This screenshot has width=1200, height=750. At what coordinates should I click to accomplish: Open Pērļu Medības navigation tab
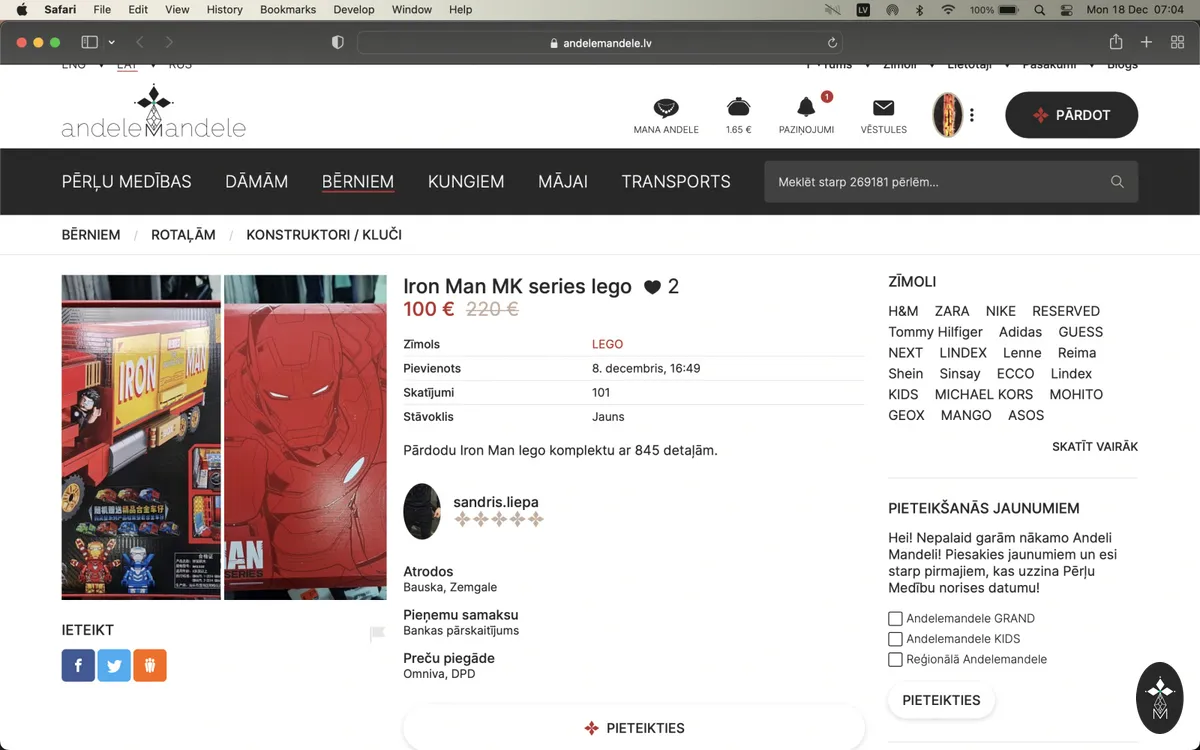[127, 182]
